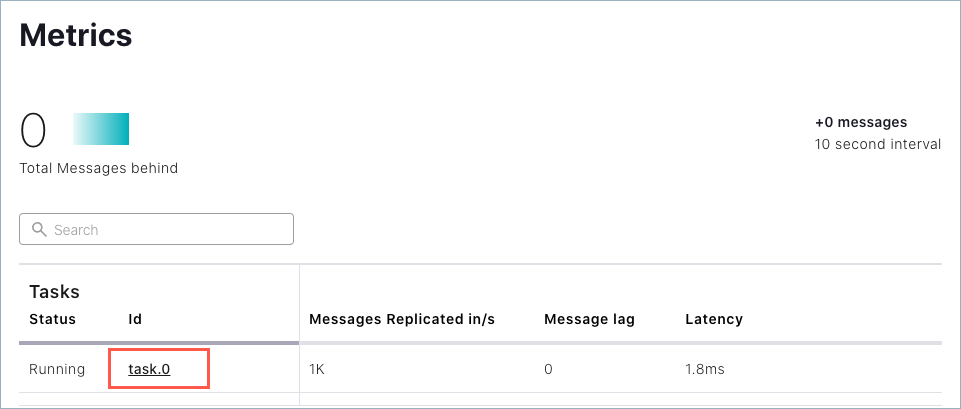Open the task.0 link

[149, 369]
